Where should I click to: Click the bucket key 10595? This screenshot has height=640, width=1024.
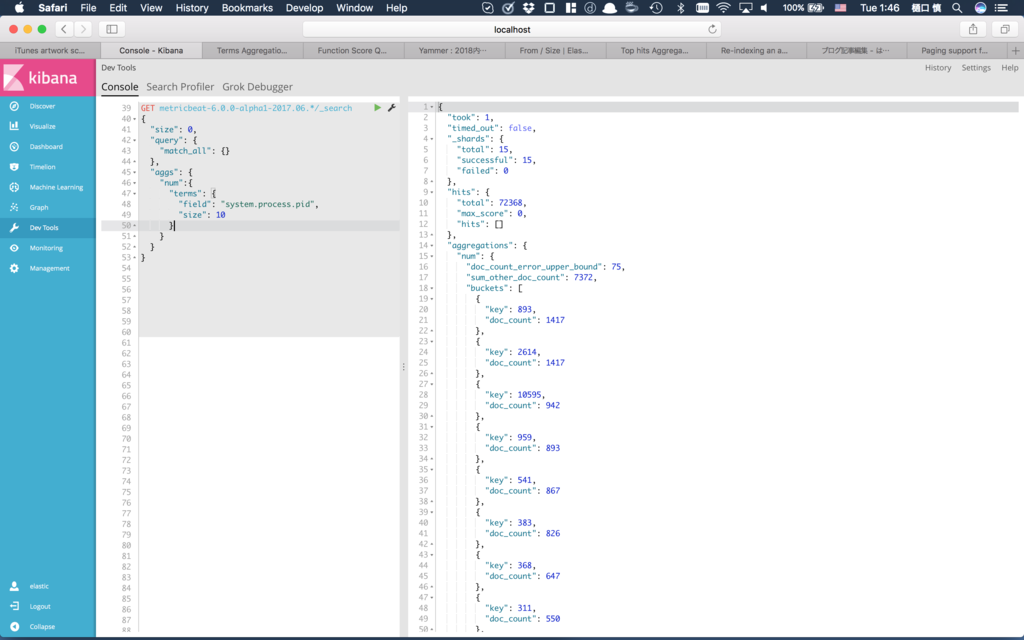(x=530, y=394)
